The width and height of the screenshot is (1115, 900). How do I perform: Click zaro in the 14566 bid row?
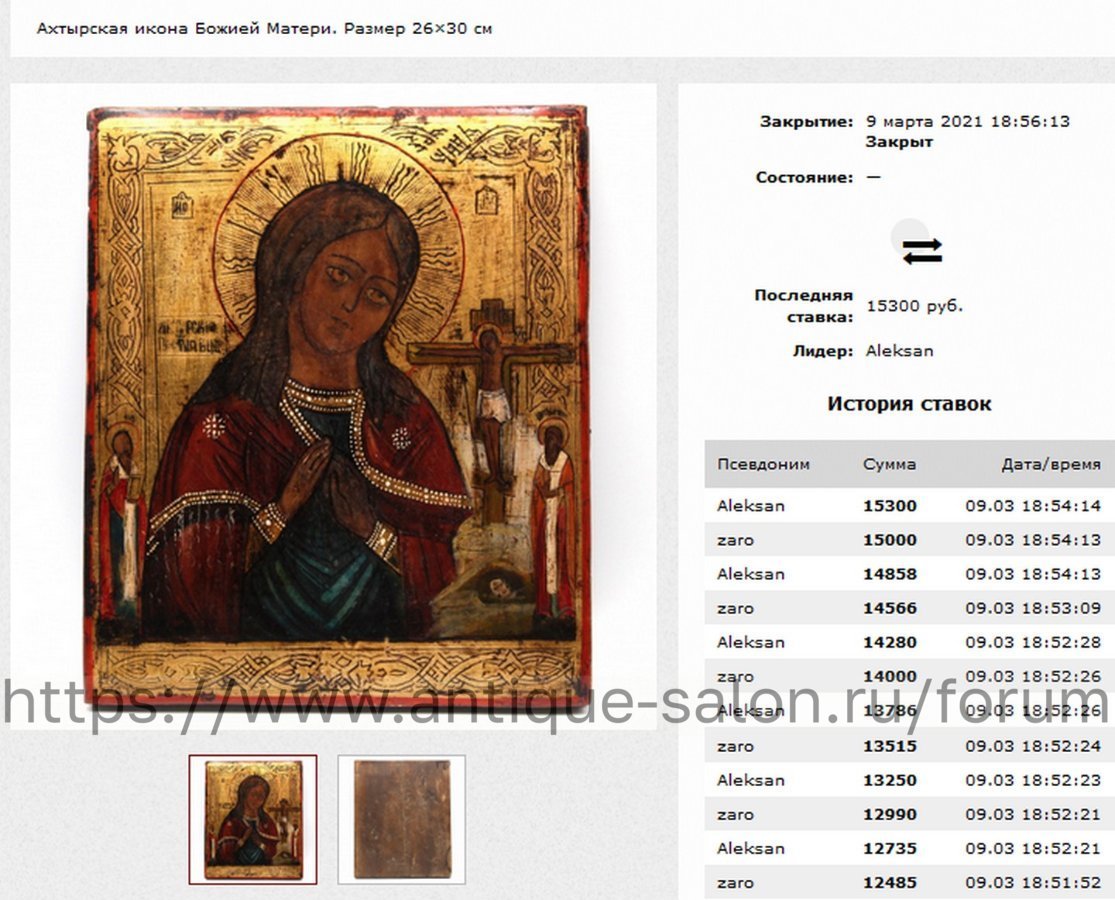[735, 609]
